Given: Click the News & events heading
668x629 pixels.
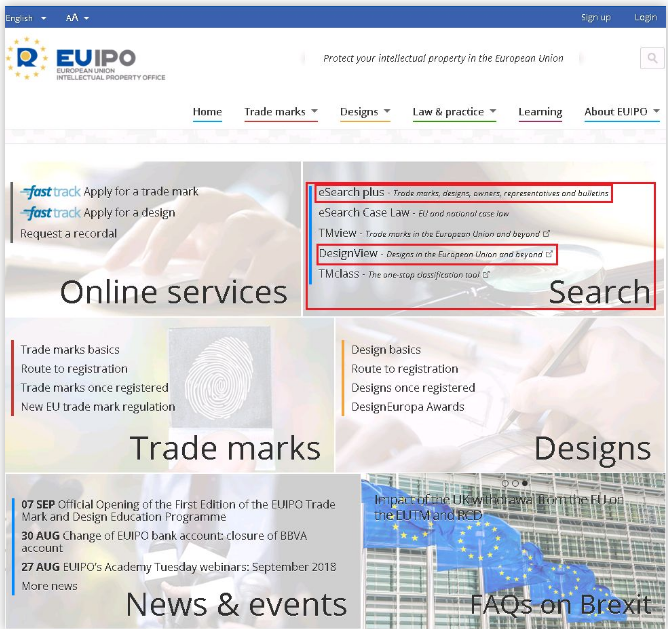Looking at the screenshot, I should tap(236, 605).
